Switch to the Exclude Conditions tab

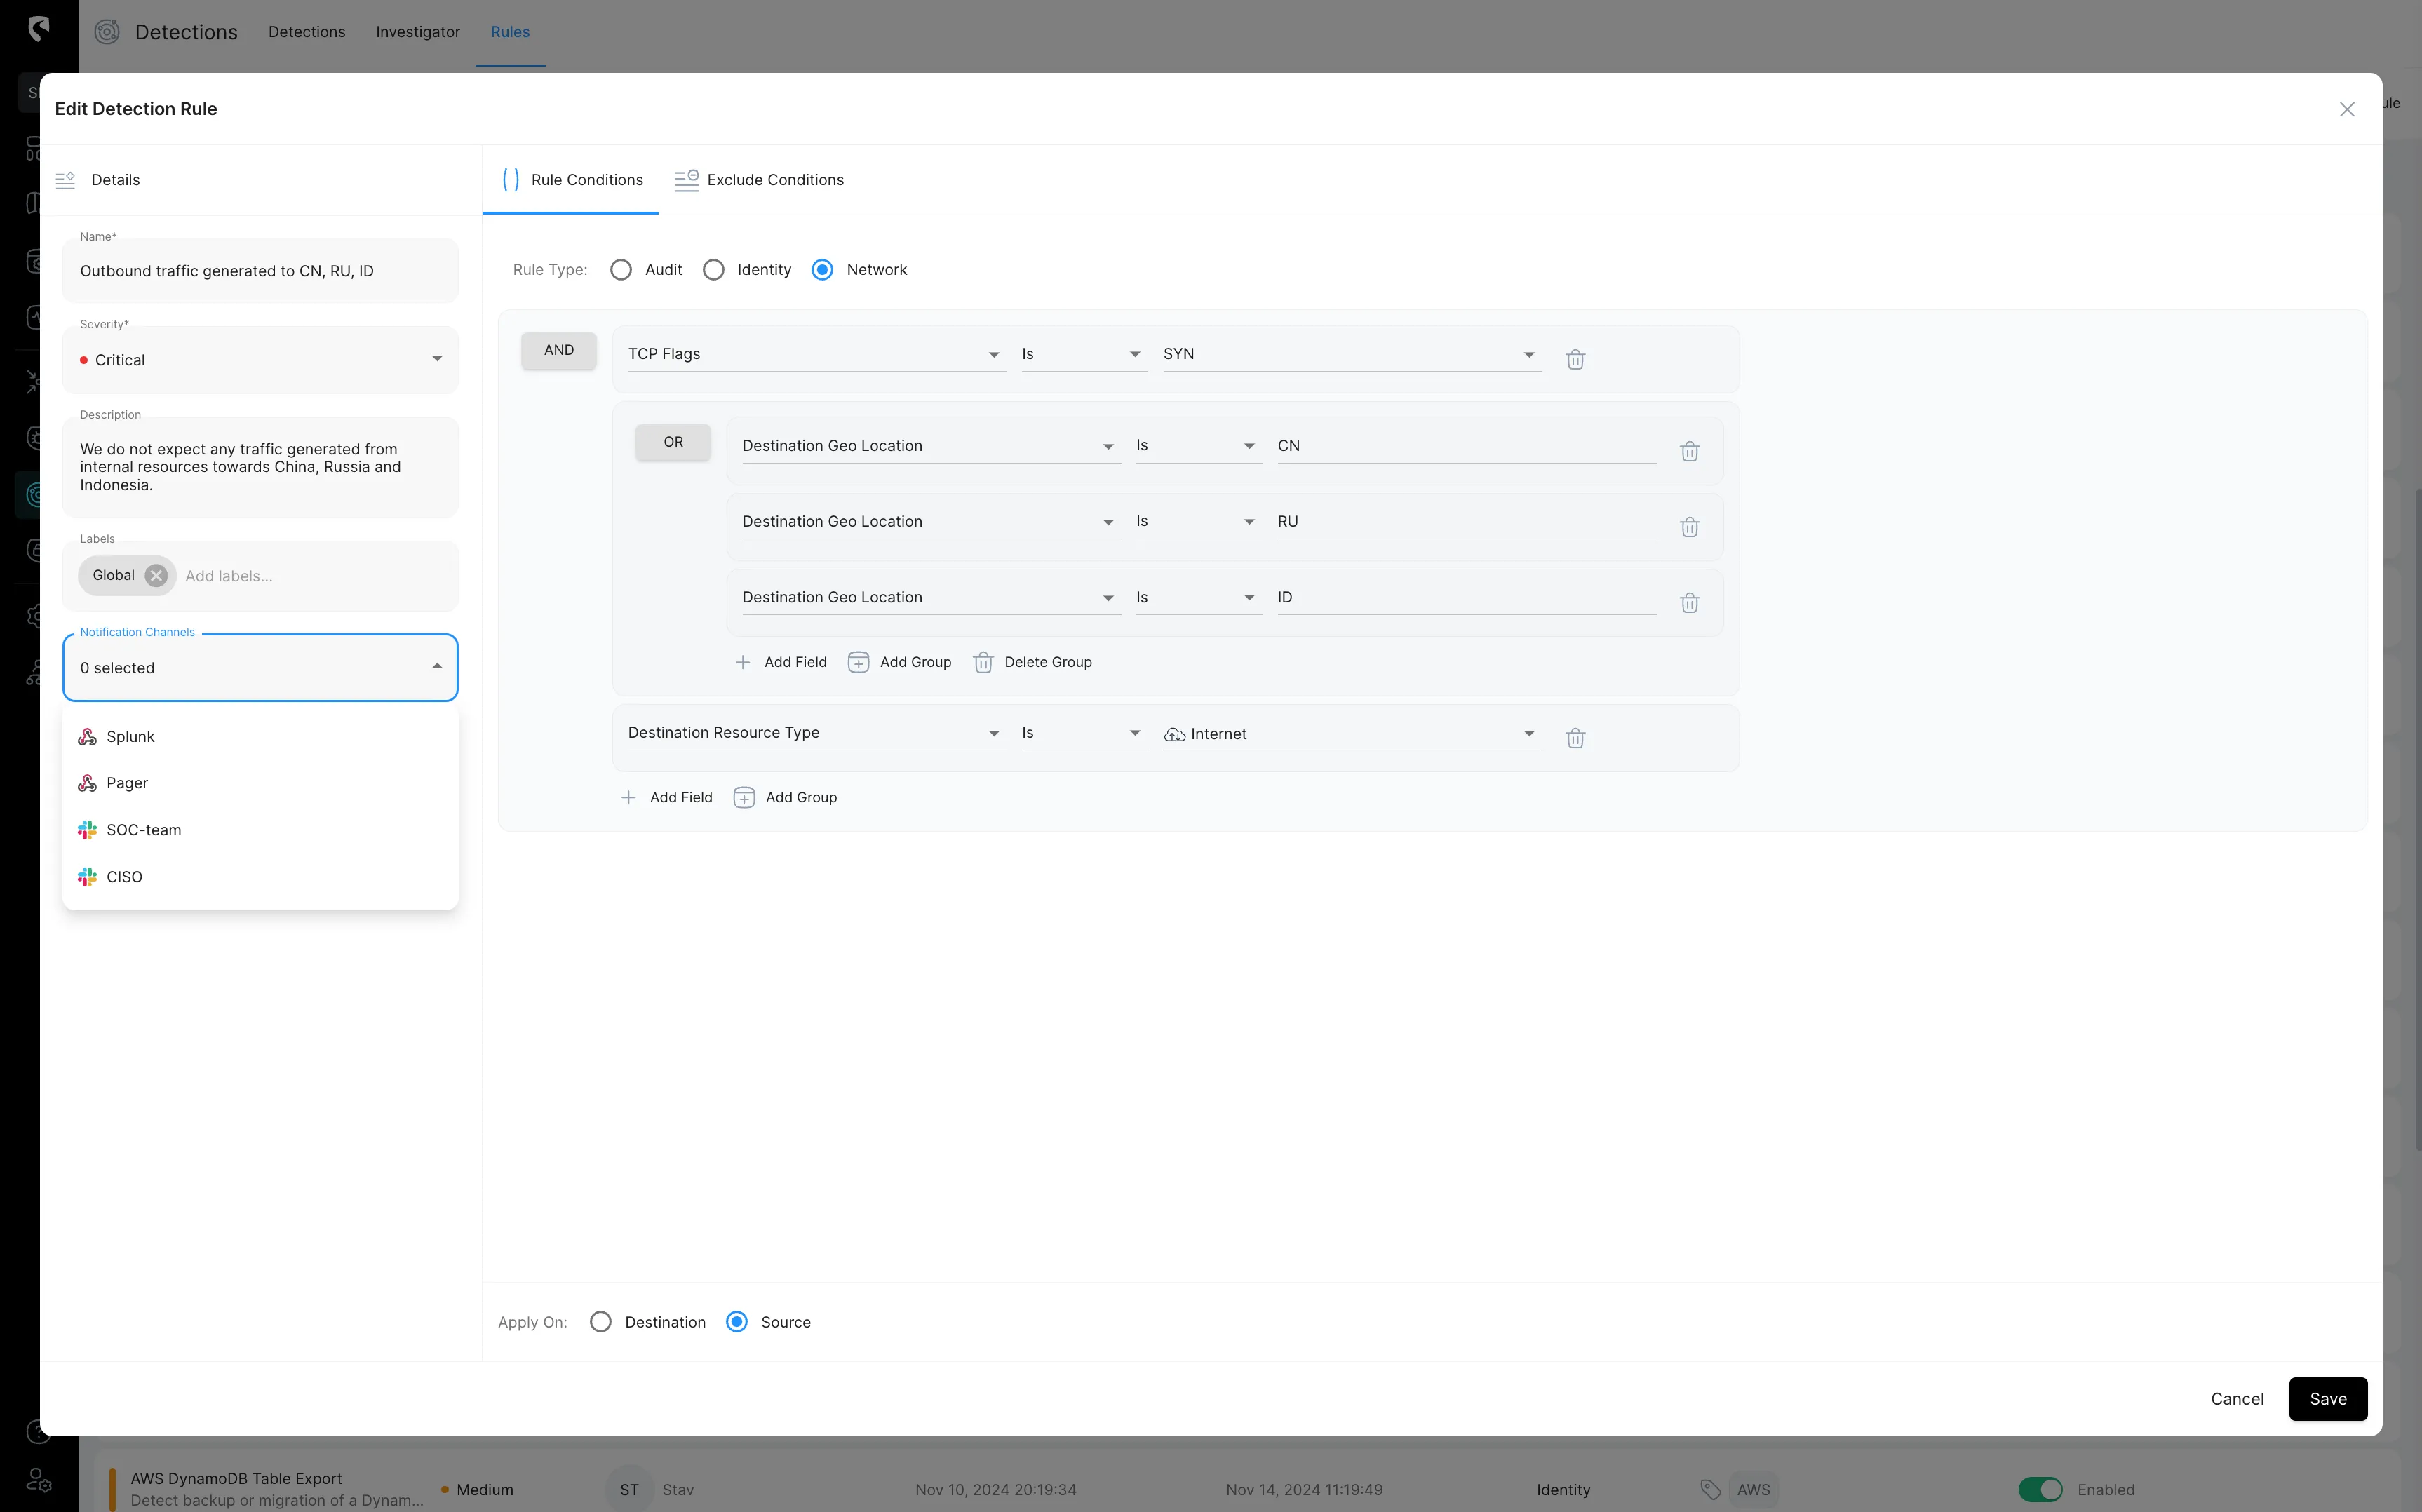(759, 180)
